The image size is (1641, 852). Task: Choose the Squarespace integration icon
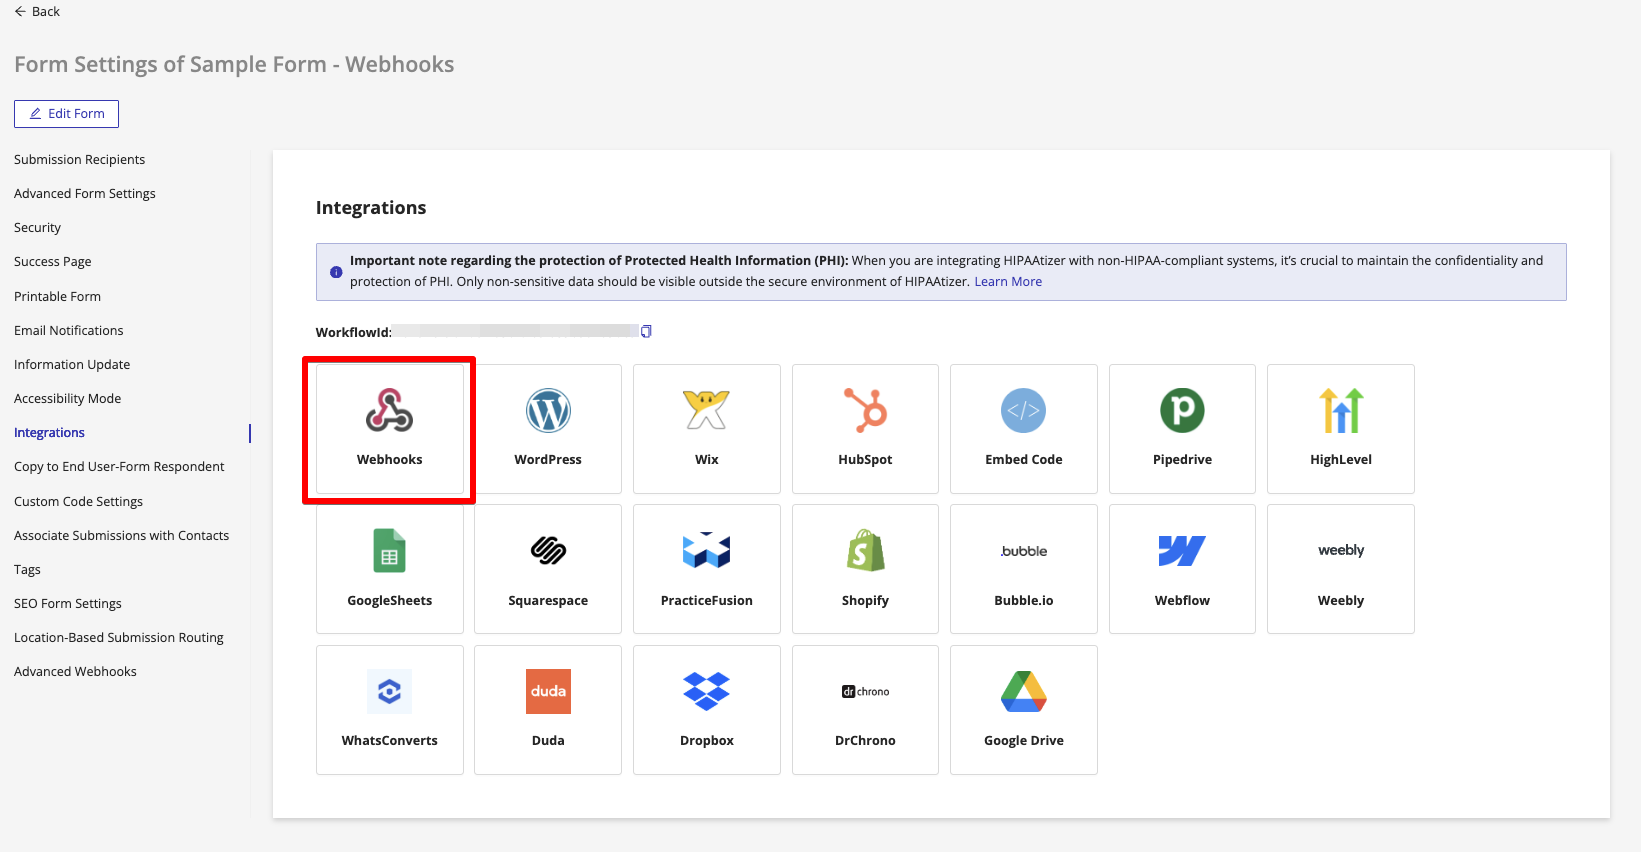[548, 551]
